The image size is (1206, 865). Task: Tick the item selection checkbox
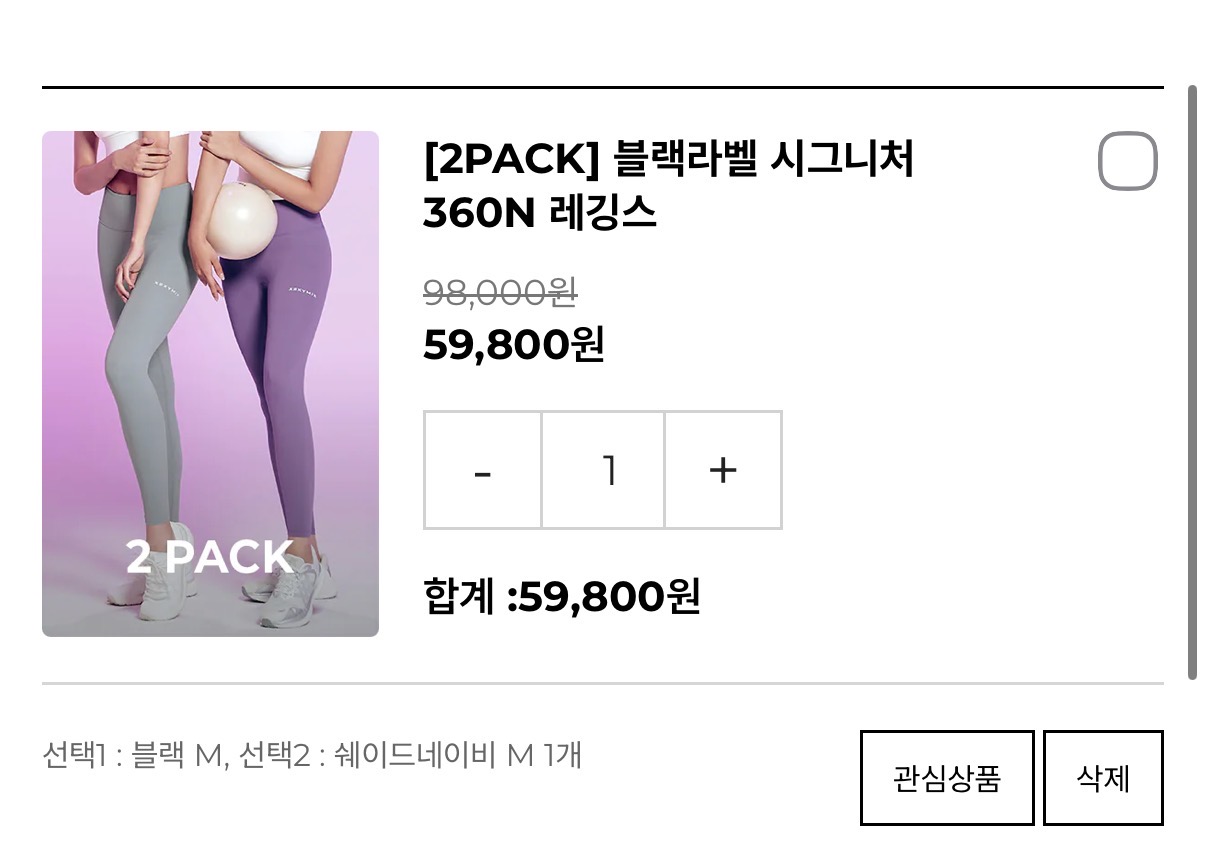pyautogui.click(x=1128, y=161)
